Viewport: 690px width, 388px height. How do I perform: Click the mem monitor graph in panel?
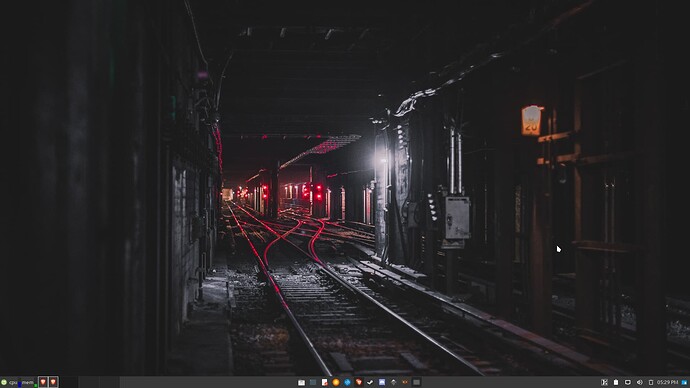(29, 382)
